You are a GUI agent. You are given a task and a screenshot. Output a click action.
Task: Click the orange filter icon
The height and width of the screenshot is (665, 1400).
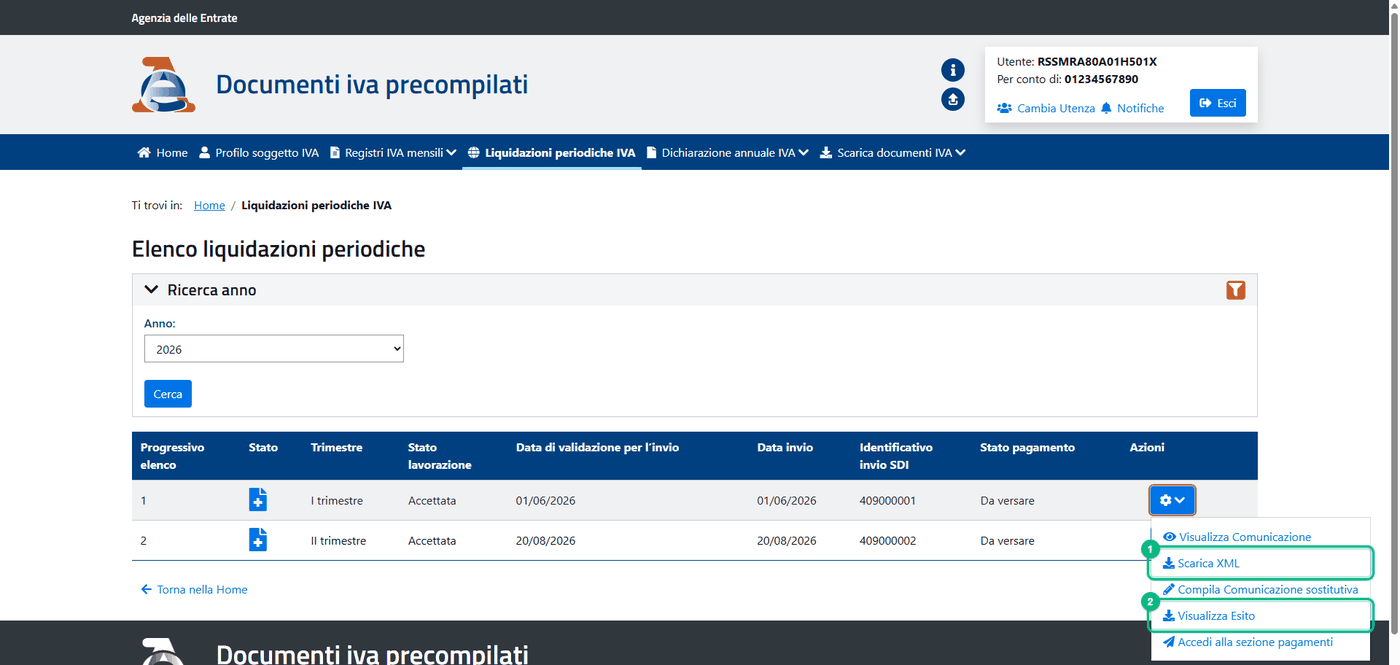pyautogui.click(x=1236, y=290)
